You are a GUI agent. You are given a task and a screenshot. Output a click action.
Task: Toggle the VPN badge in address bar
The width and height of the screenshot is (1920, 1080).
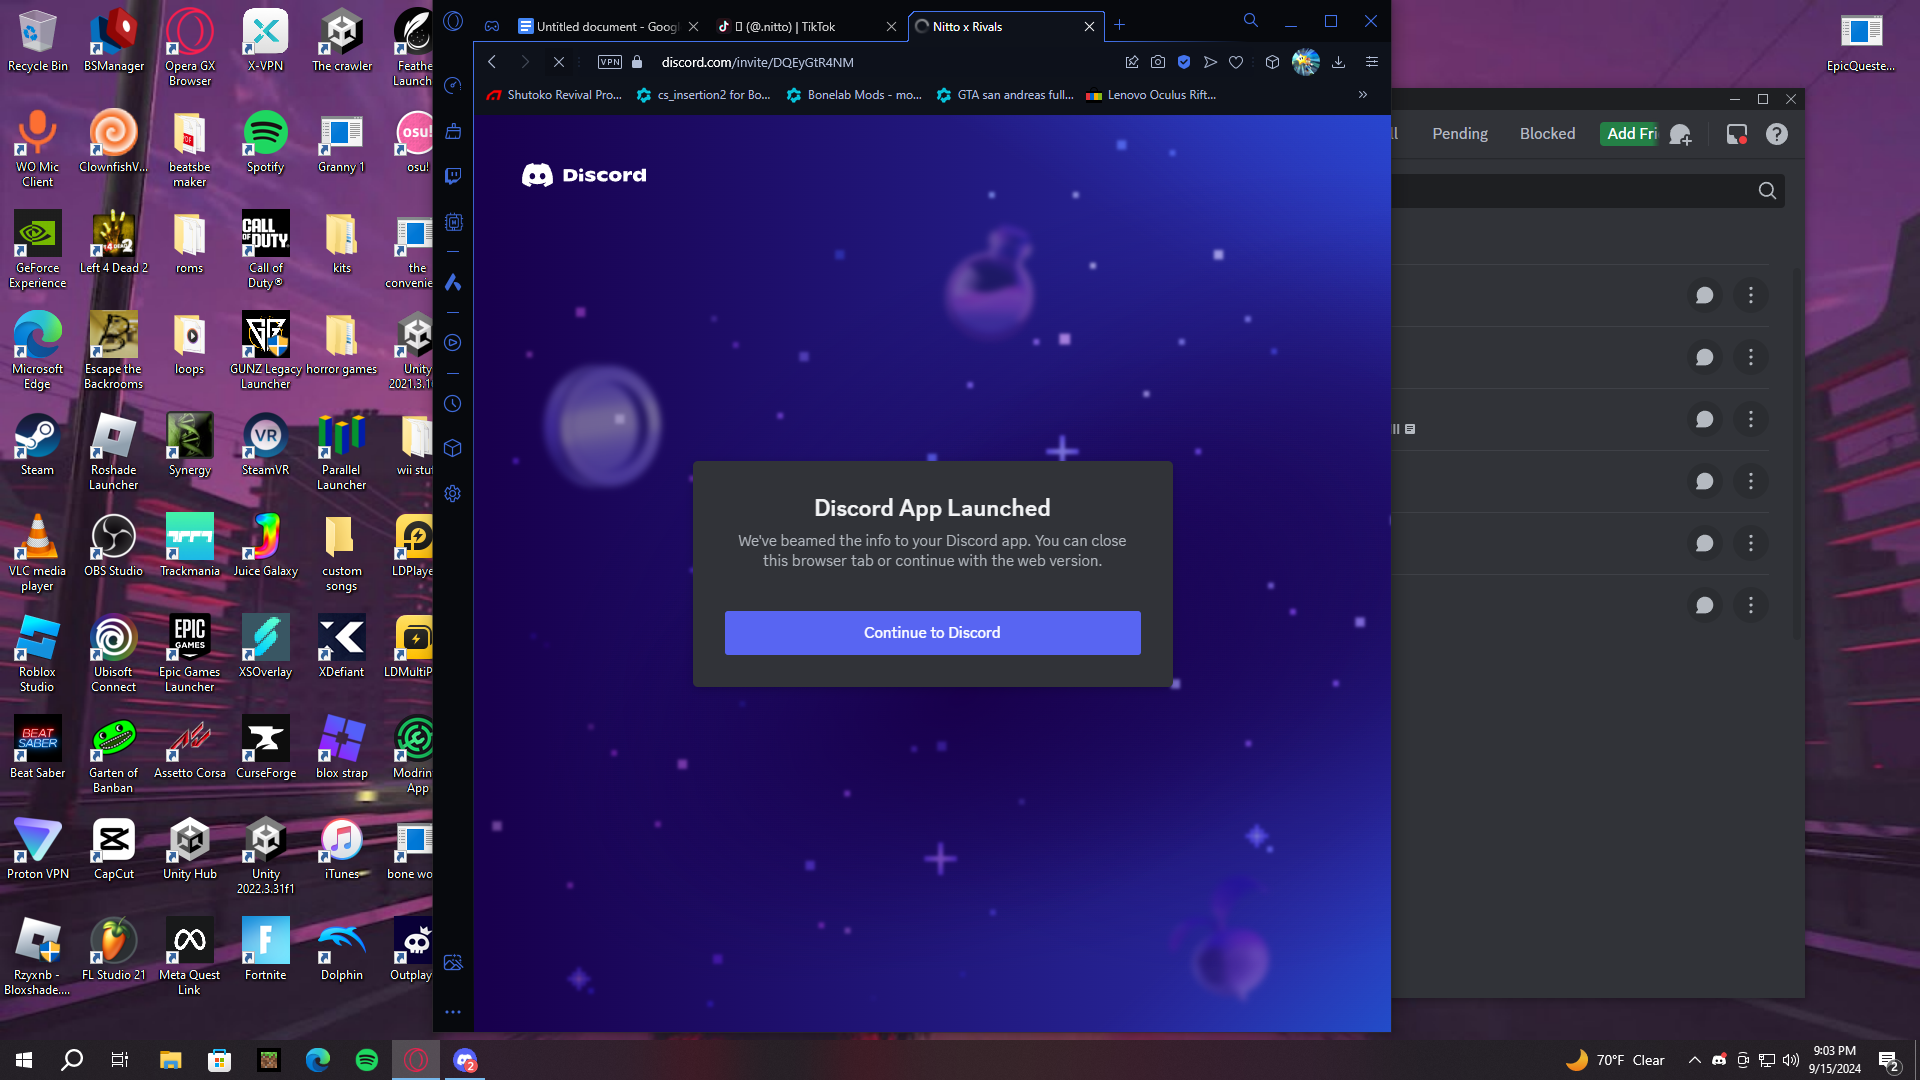[x=609, y=62]
